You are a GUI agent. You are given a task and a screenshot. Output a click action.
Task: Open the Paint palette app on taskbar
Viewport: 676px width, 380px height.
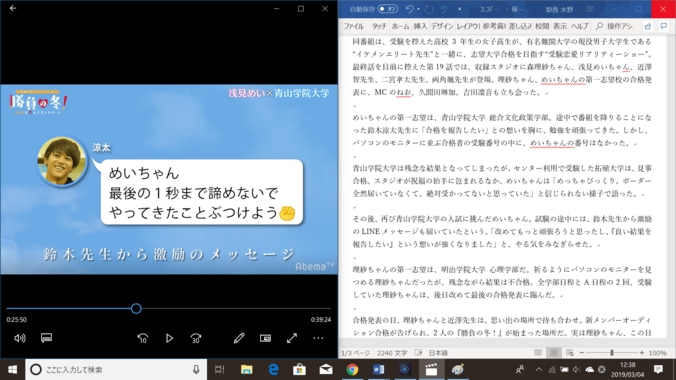457,370
